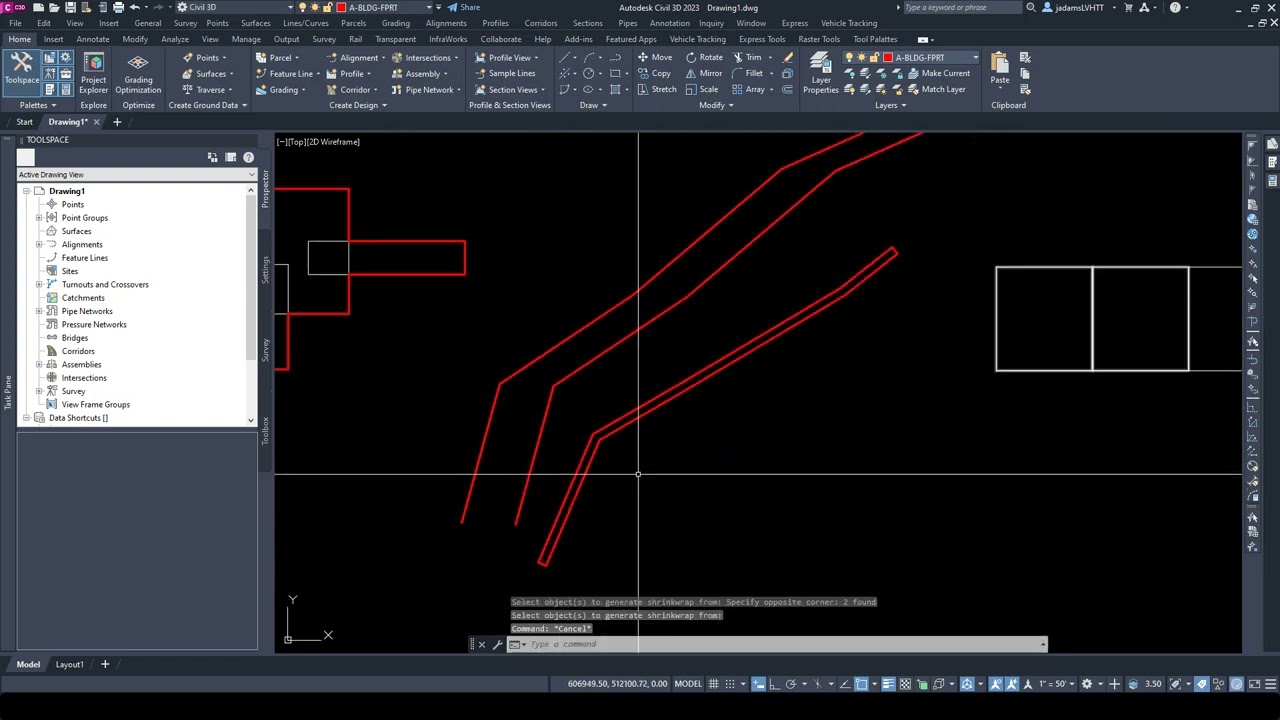1280x720 pixels.
Task: Click the Make Current layer button
Action: [938, 73]
